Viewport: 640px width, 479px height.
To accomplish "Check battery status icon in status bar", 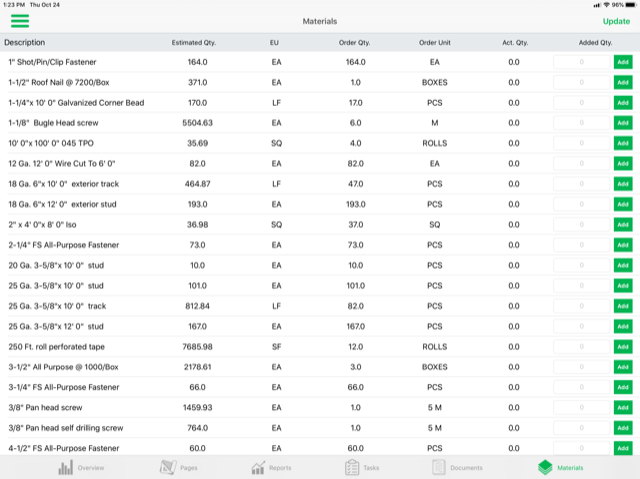I will point(631,5).
